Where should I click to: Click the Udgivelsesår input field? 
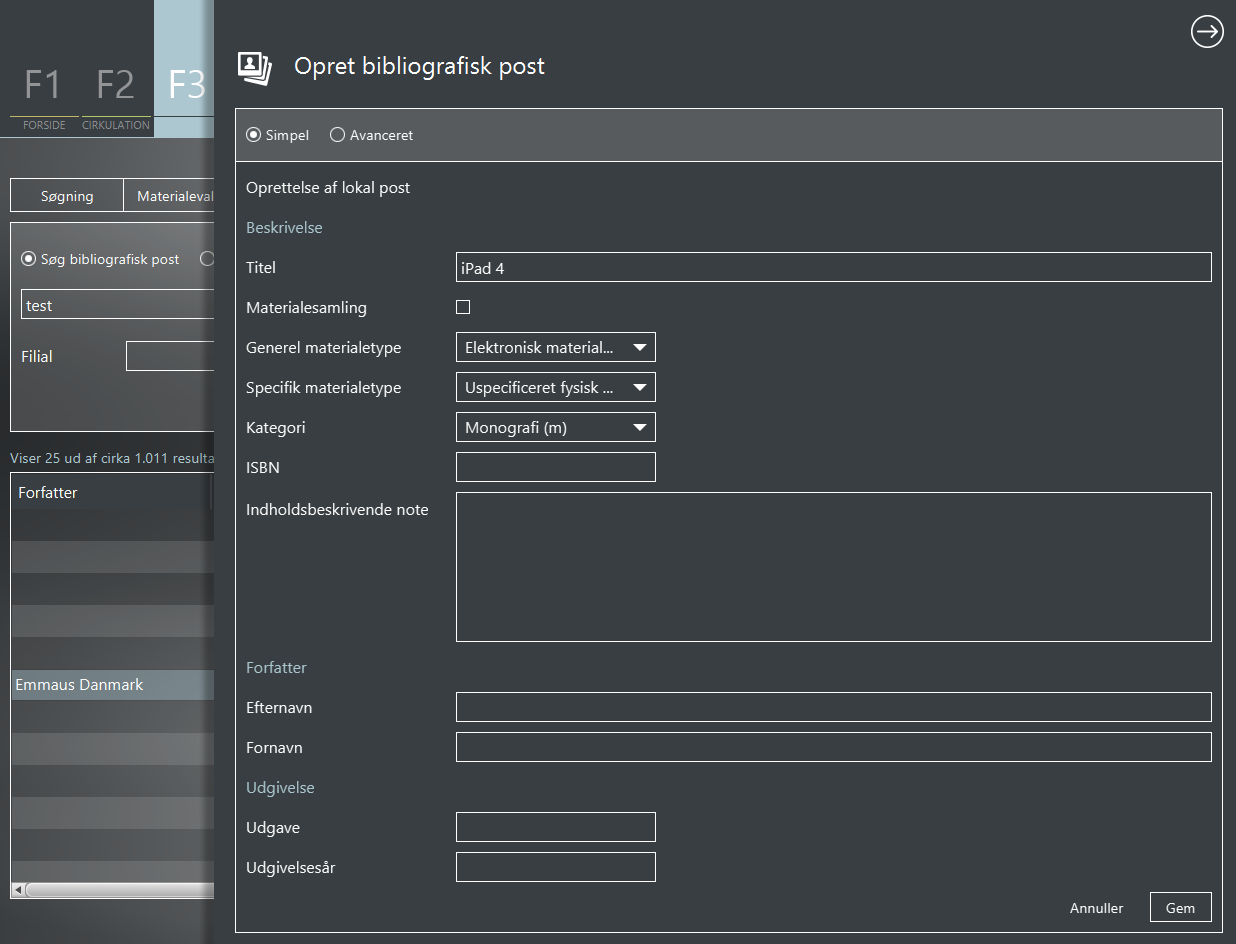coord(556,867)
